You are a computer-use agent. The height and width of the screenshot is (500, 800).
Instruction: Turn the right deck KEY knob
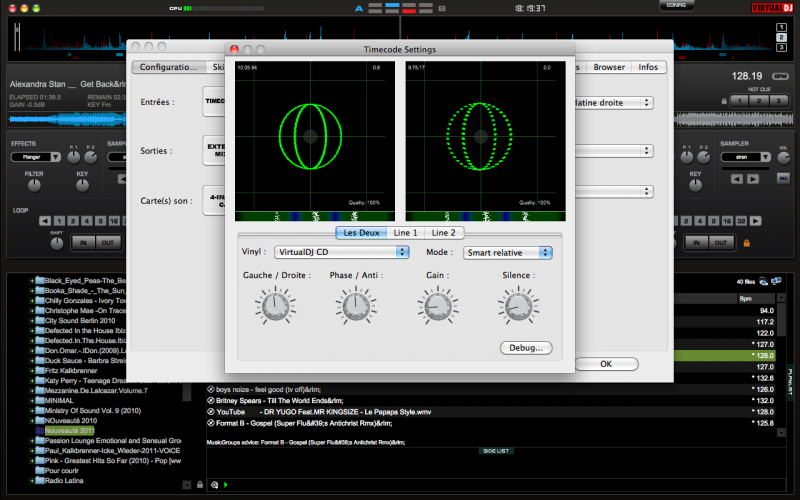[695, 186]
